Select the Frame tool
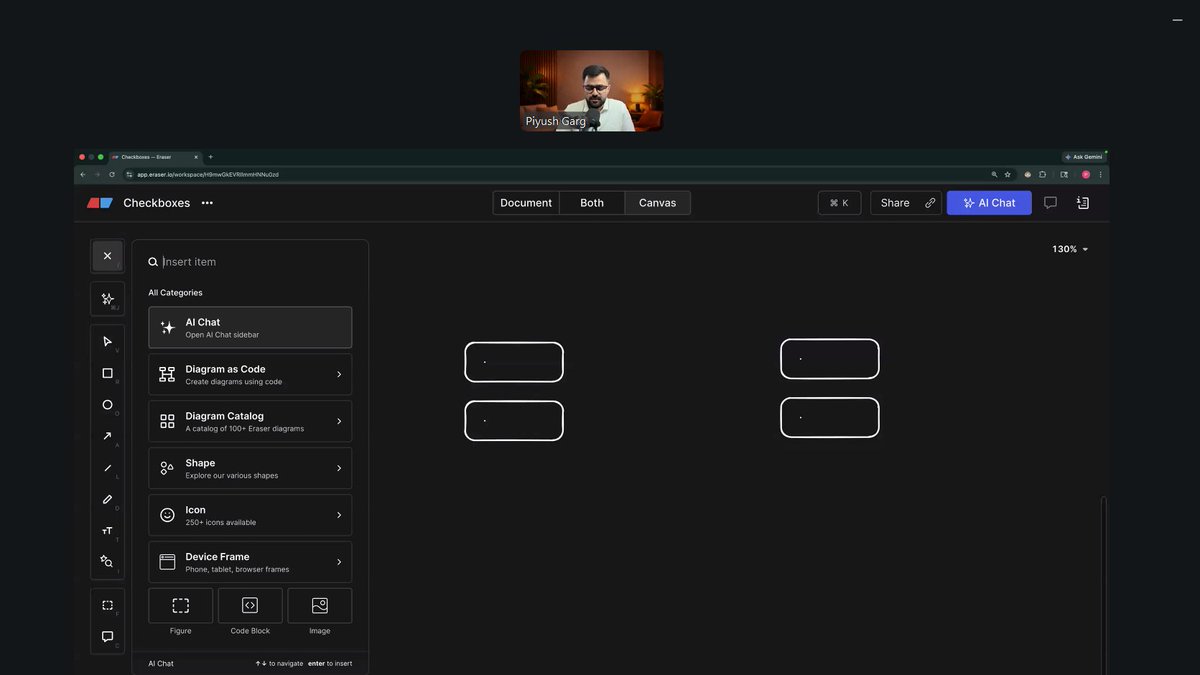 tap(107, 604)
